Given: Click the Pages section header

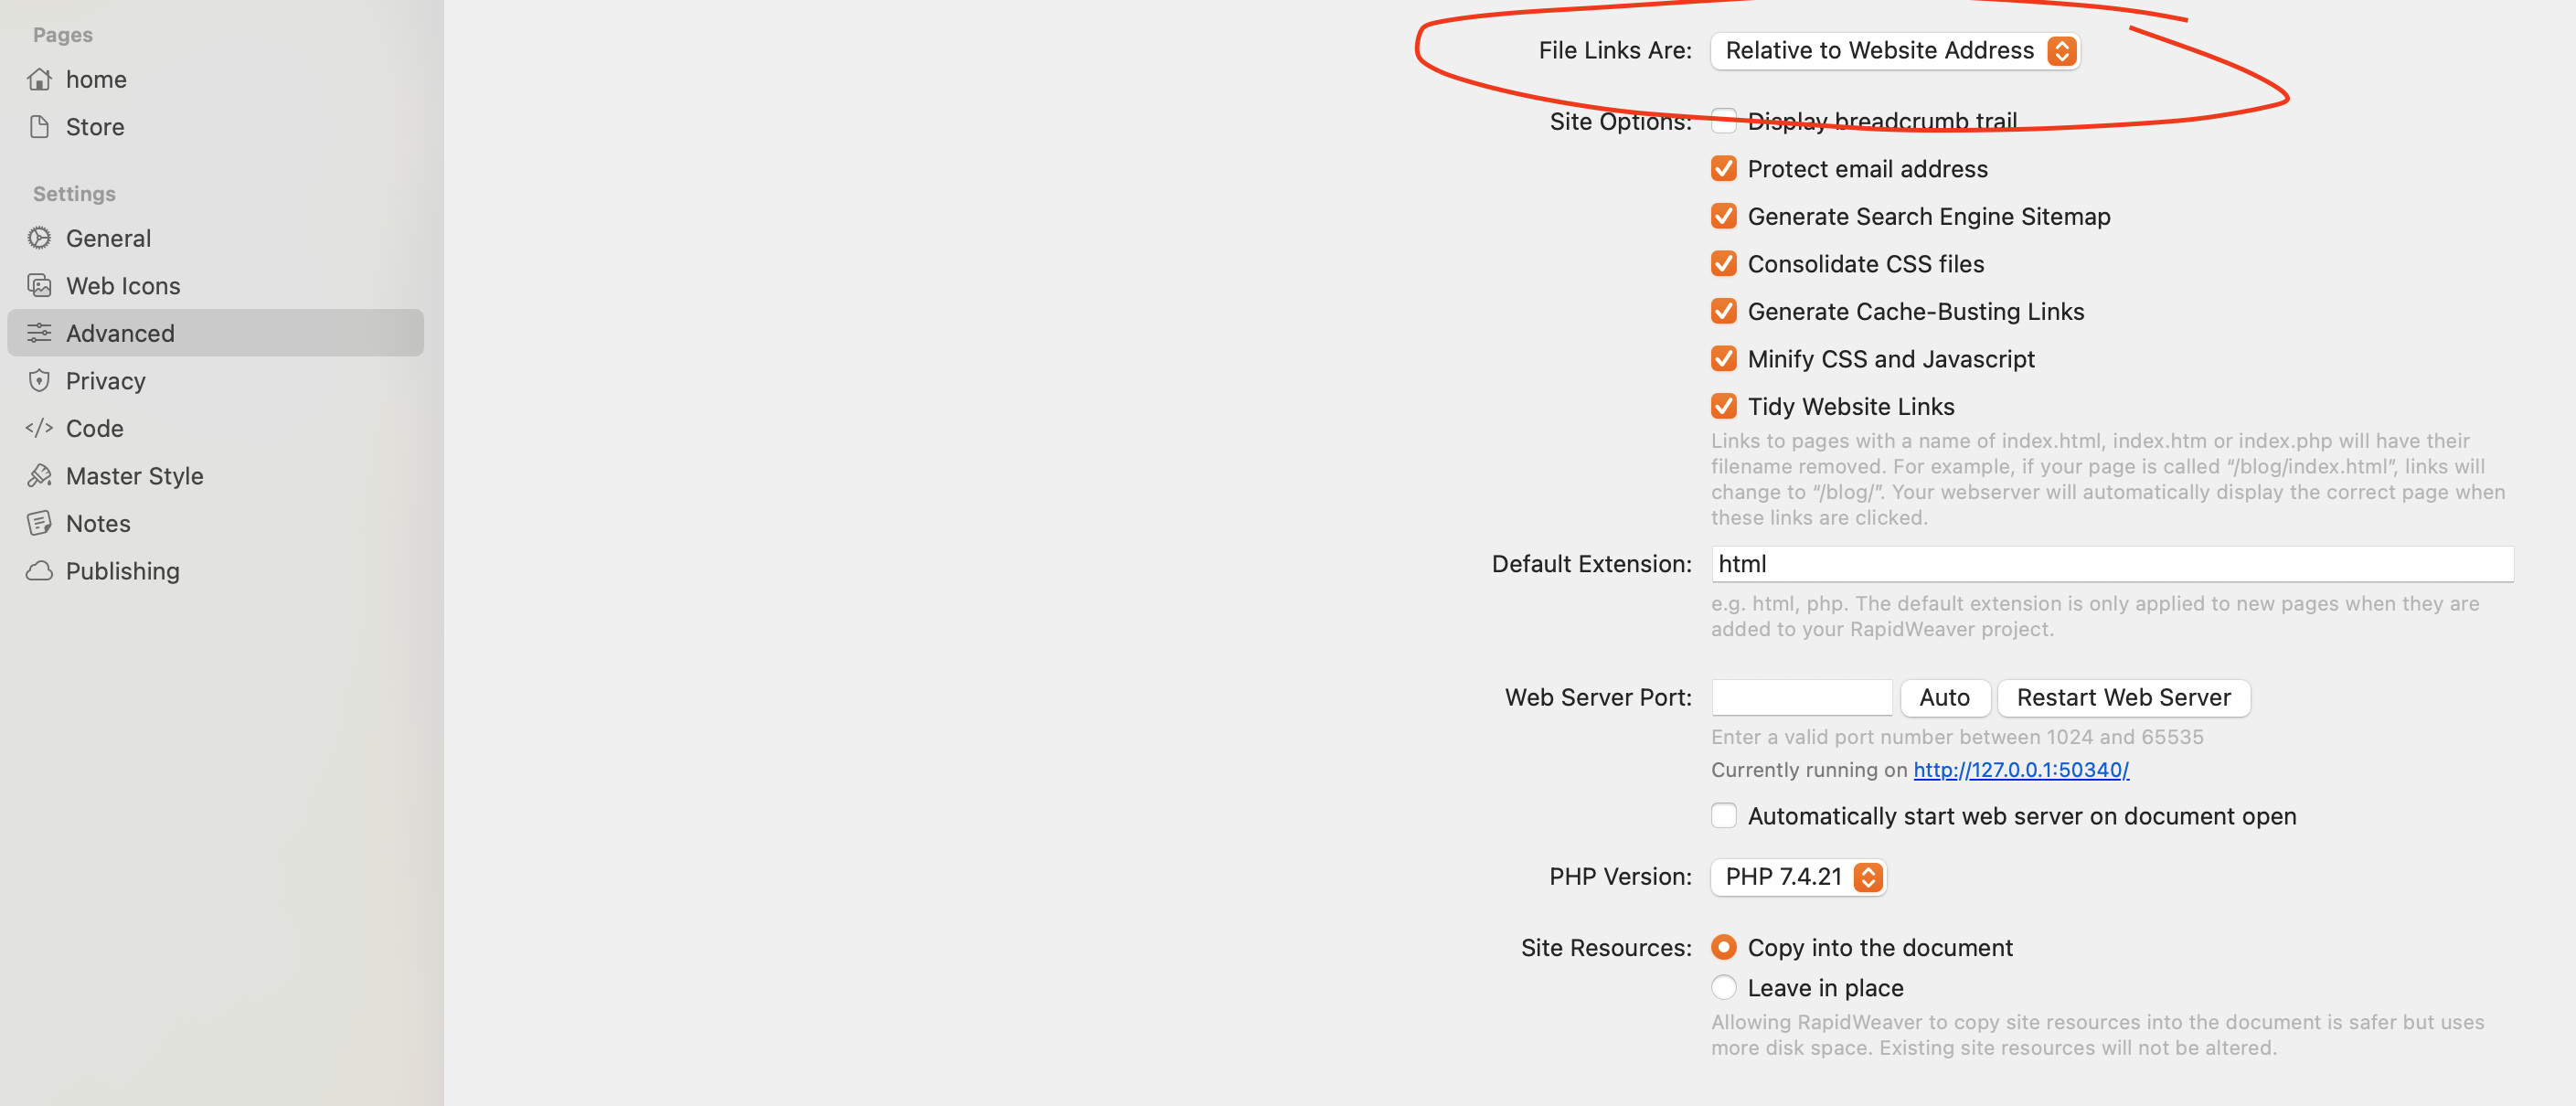Looking at the screenshot, I should (63, 35).
